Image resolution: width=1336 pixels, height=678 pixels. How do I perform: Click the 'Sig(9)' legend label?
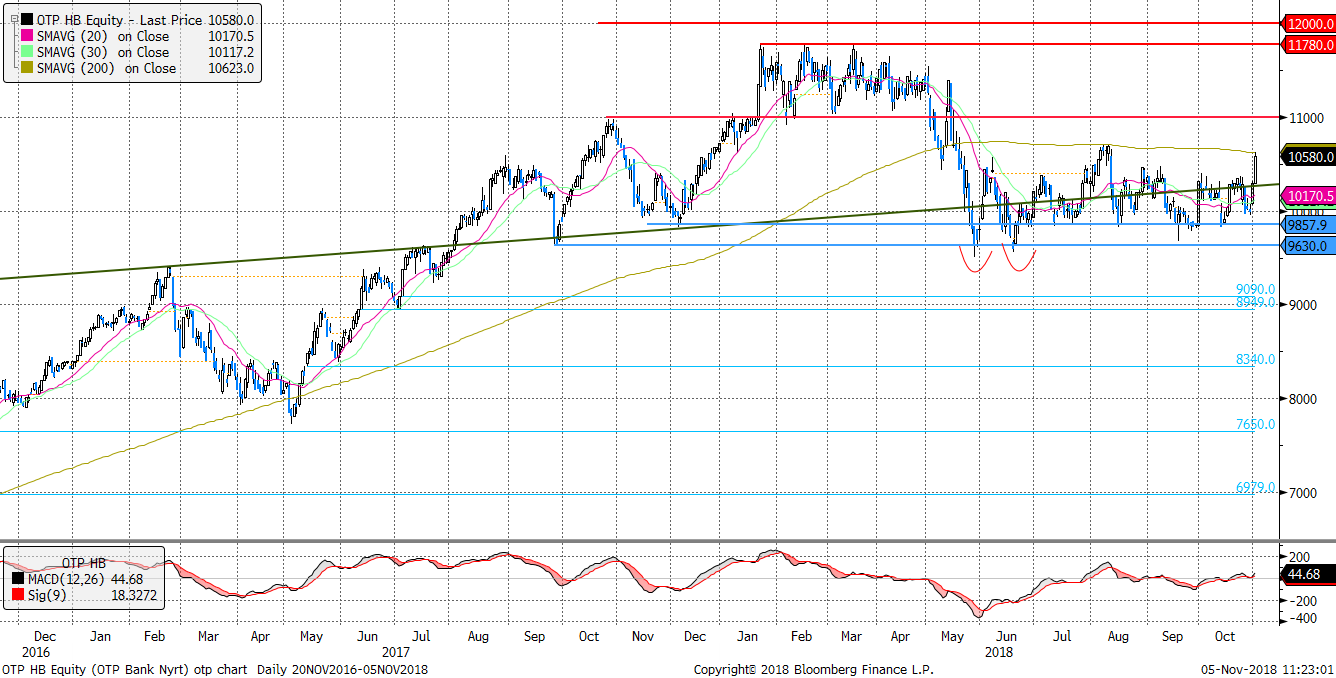tap(48, 595)
